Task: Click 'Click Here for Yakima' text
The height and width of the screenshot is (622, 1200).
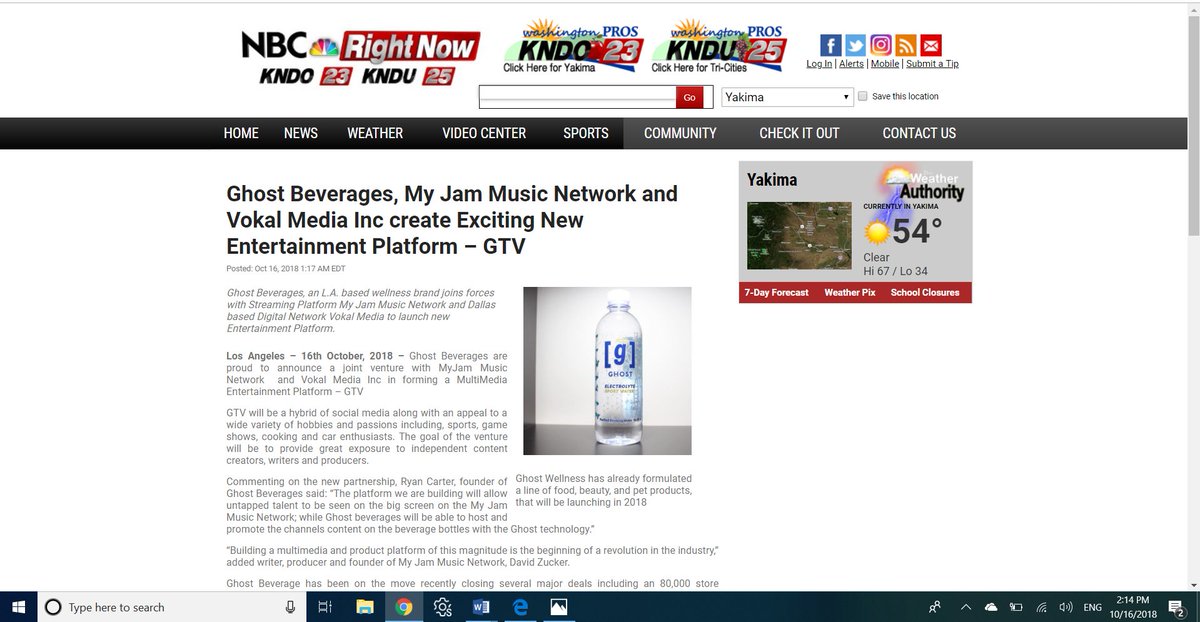Action: 549,68
